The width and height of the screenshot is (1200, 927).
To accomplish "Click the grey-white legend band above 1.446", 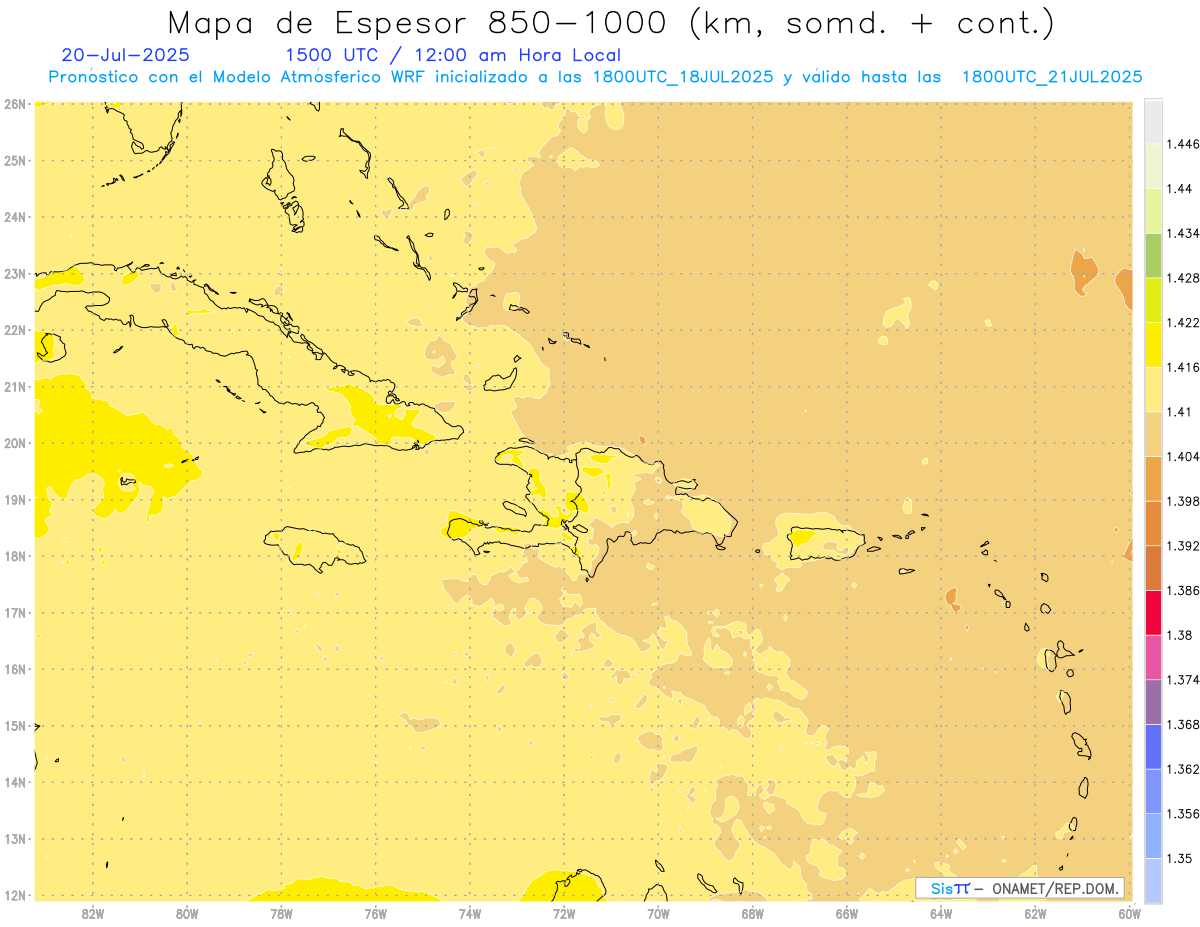I will 1153,122.
